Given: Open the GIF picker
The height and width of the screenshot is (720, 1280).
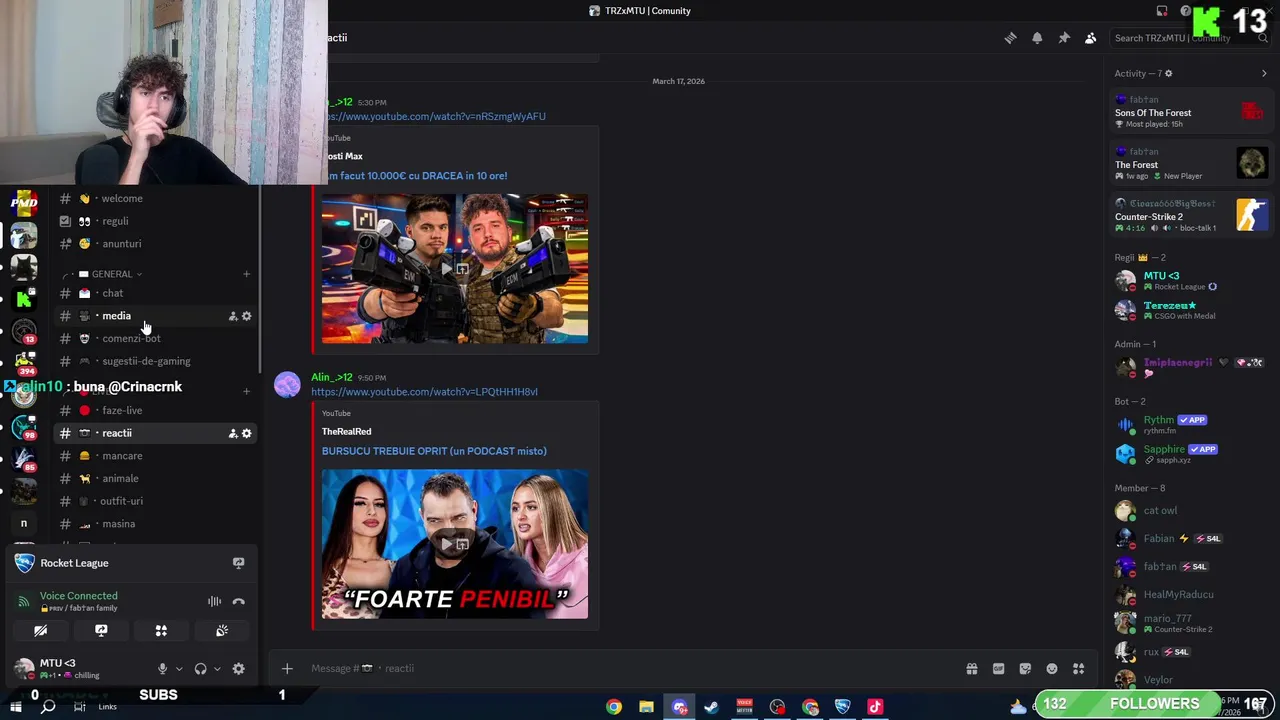Looking at the screenshot, I should click(x=998, y=668).
